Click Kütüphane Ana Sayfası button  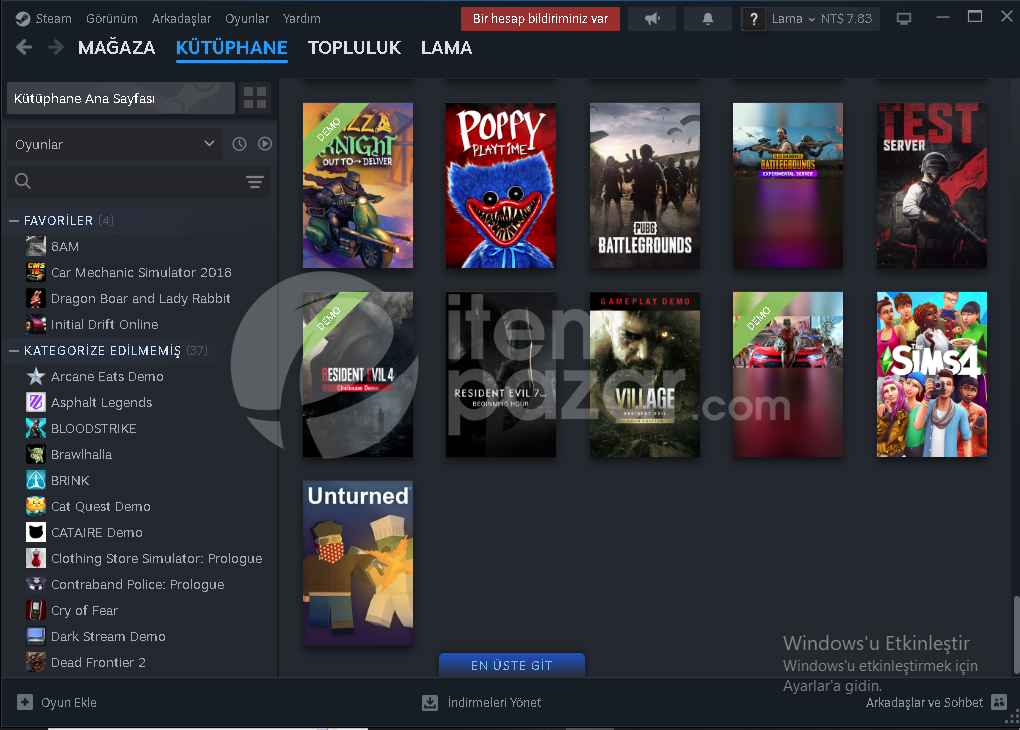tap(121, 98)
